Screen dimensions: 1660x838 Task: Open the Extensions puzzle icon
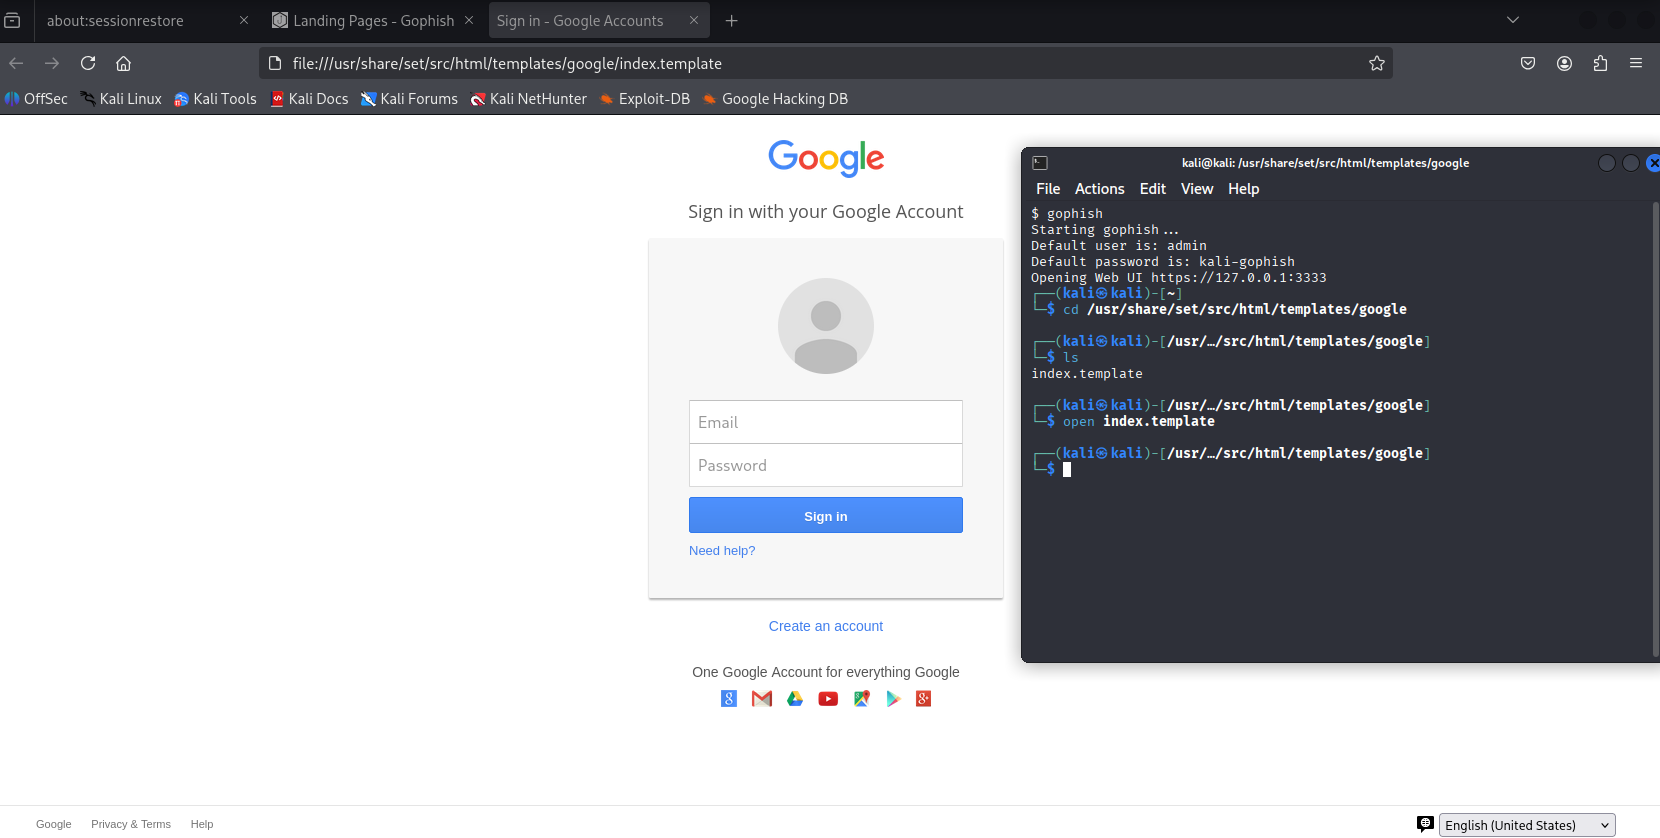[x=1600, y=63]
